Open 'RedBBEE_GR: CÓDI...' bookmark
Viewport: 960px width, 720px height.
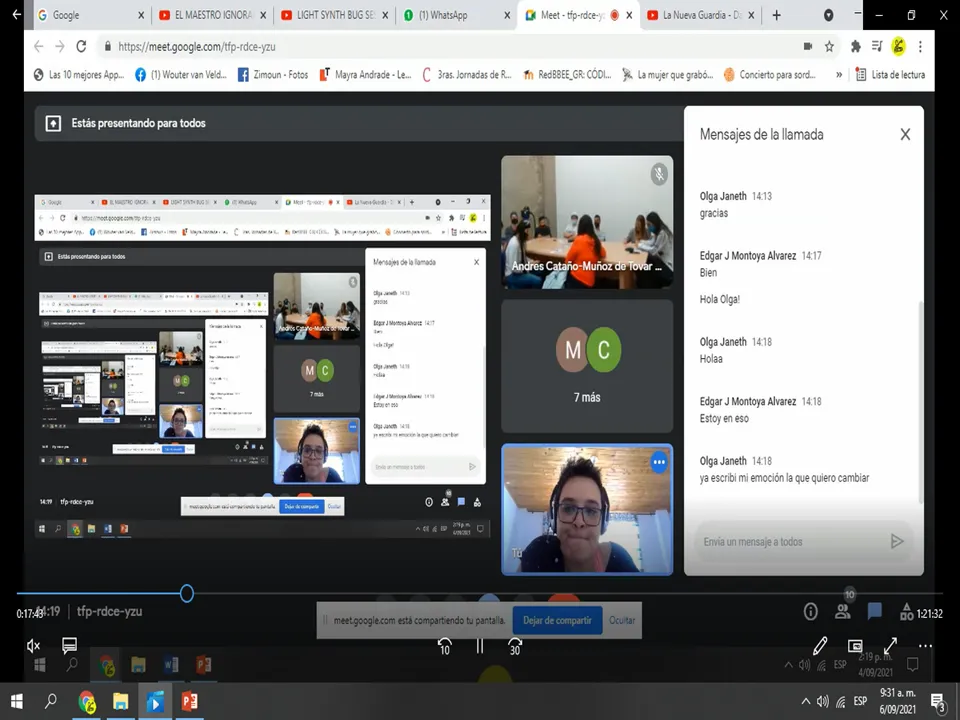pos(567,75)
